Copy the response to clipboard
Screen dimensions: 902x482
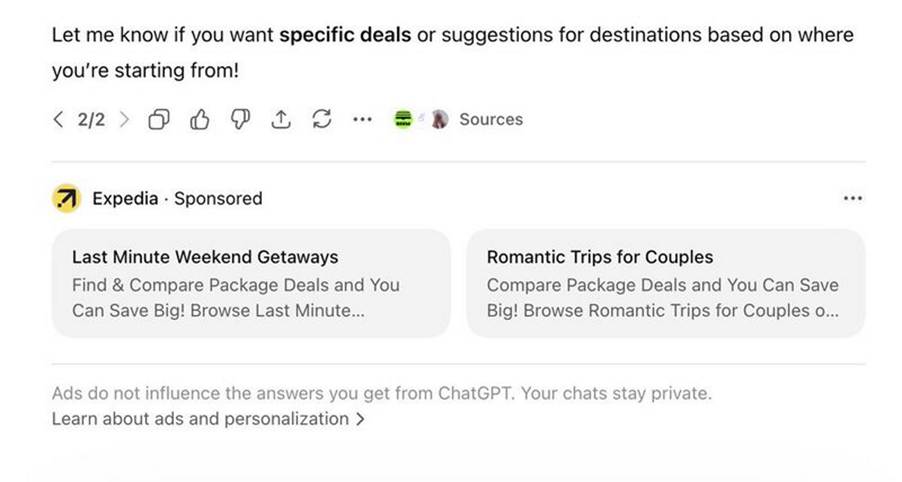pos(158,120)
